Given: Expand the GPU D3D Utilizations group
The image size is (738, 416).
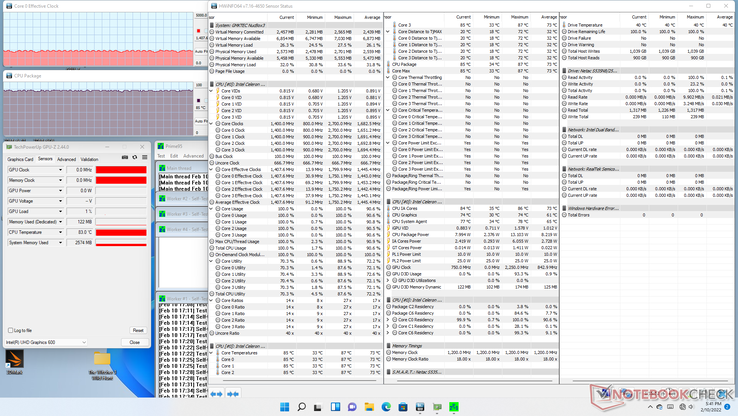Looking at the screenshot, I should (388, 280).
